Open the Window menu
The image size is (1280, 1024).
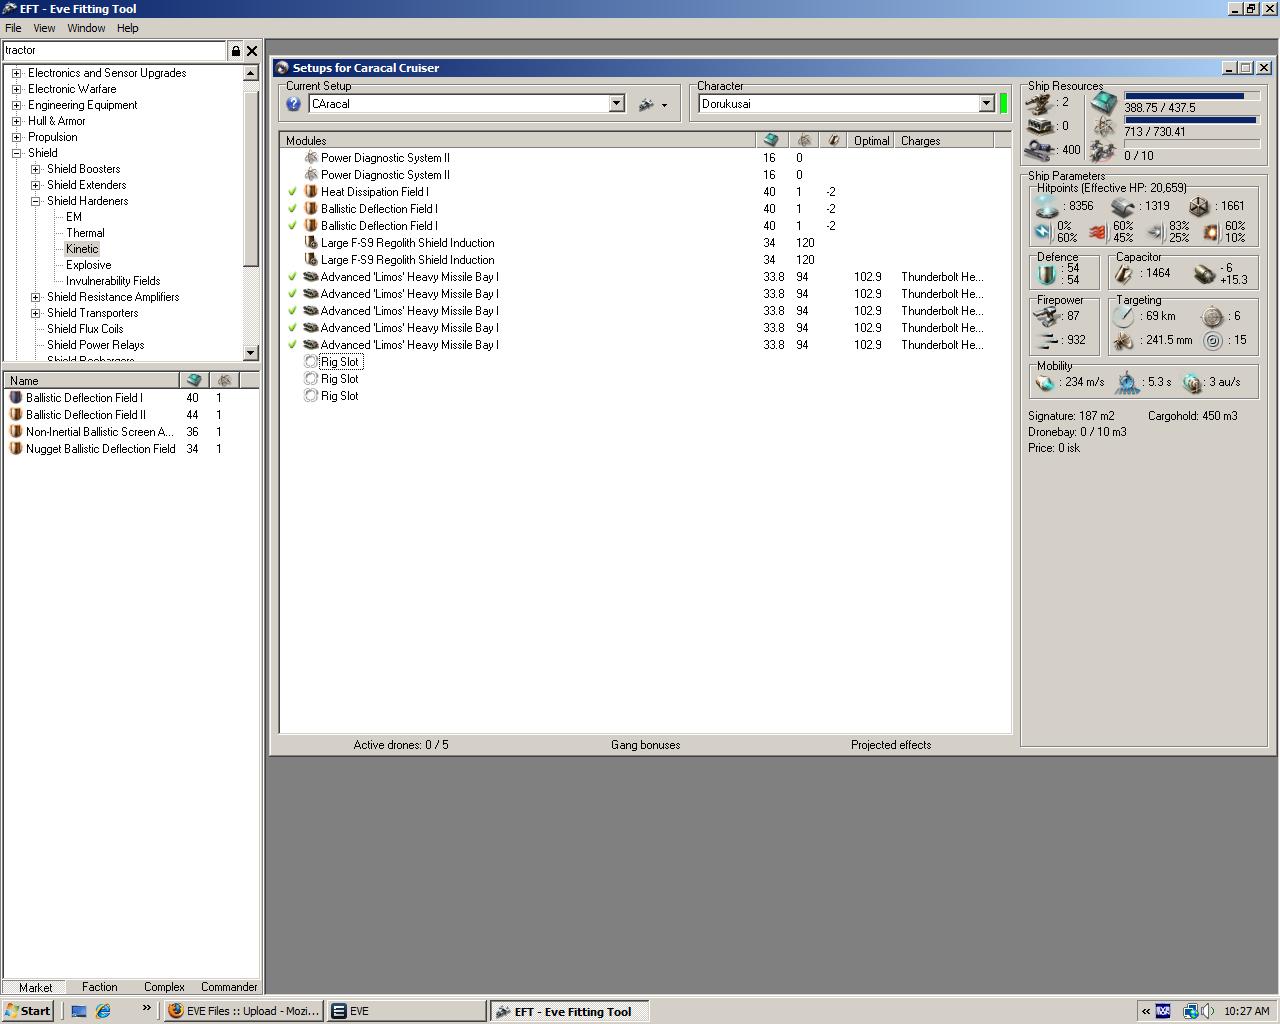coord(86,28)
